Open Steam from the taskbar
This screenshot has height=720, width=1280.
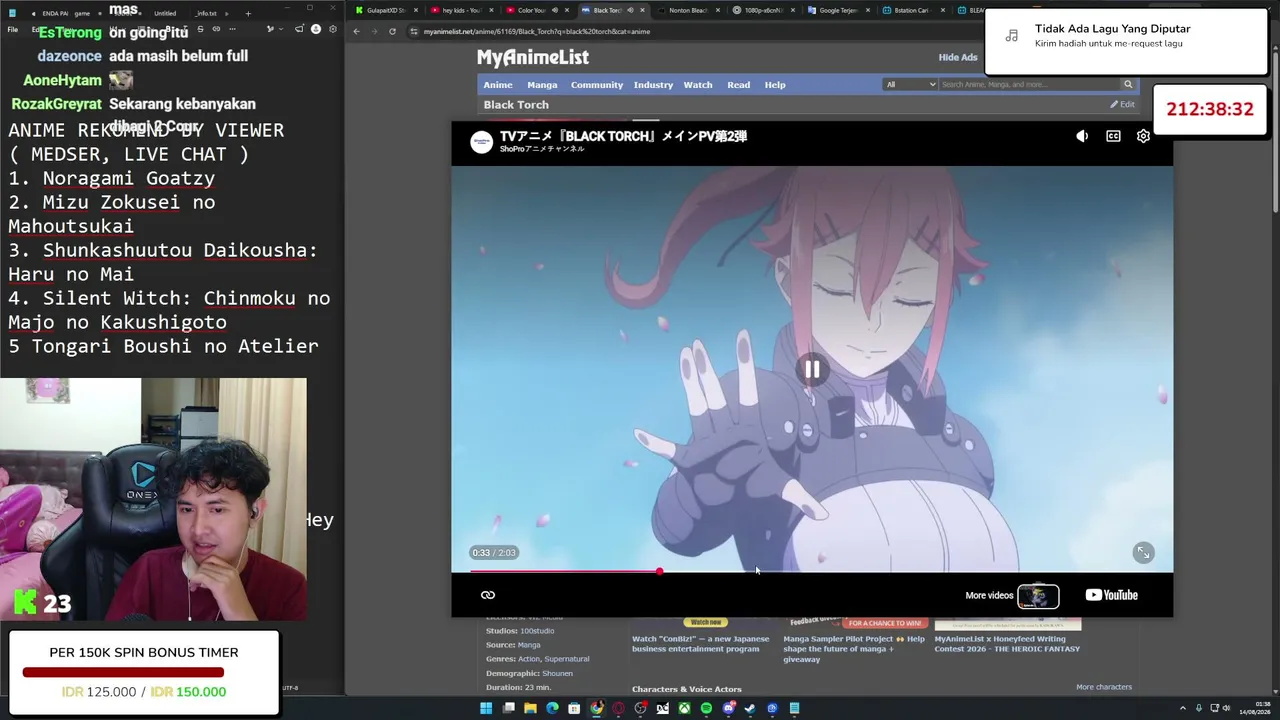750,709
